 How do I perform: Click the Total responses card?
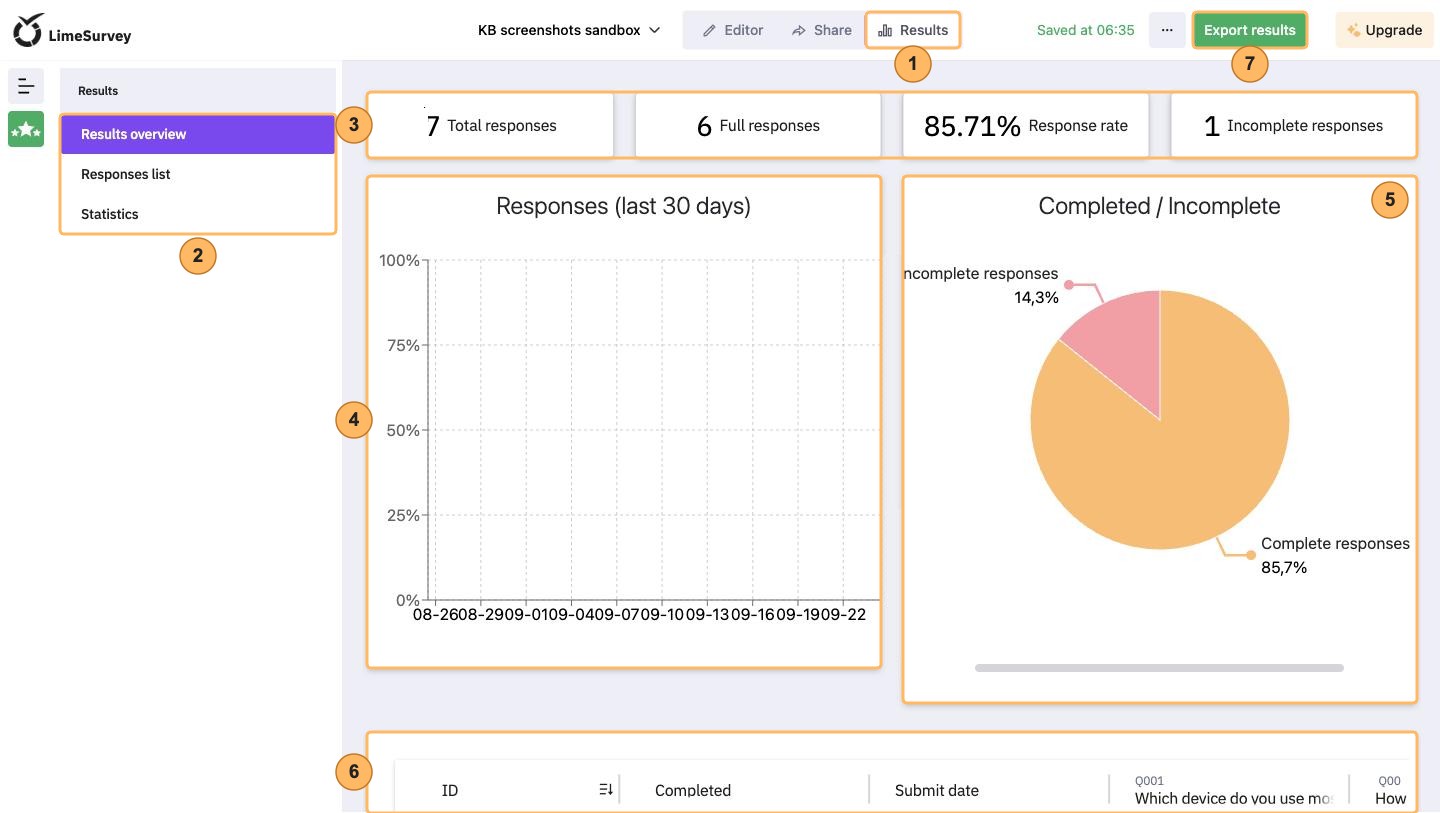pos(490,125)
